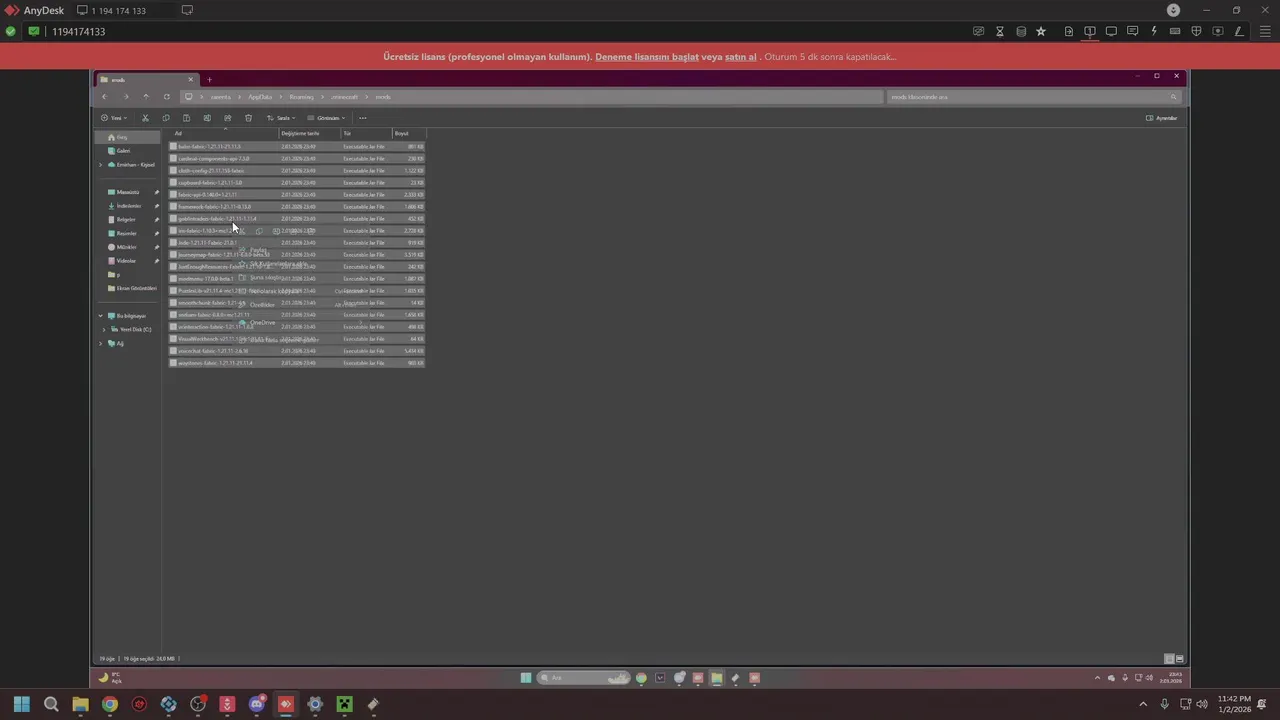Click the AnyDesk file transfer icon
Viewport: 1280px width, 720px height.
1069,32
